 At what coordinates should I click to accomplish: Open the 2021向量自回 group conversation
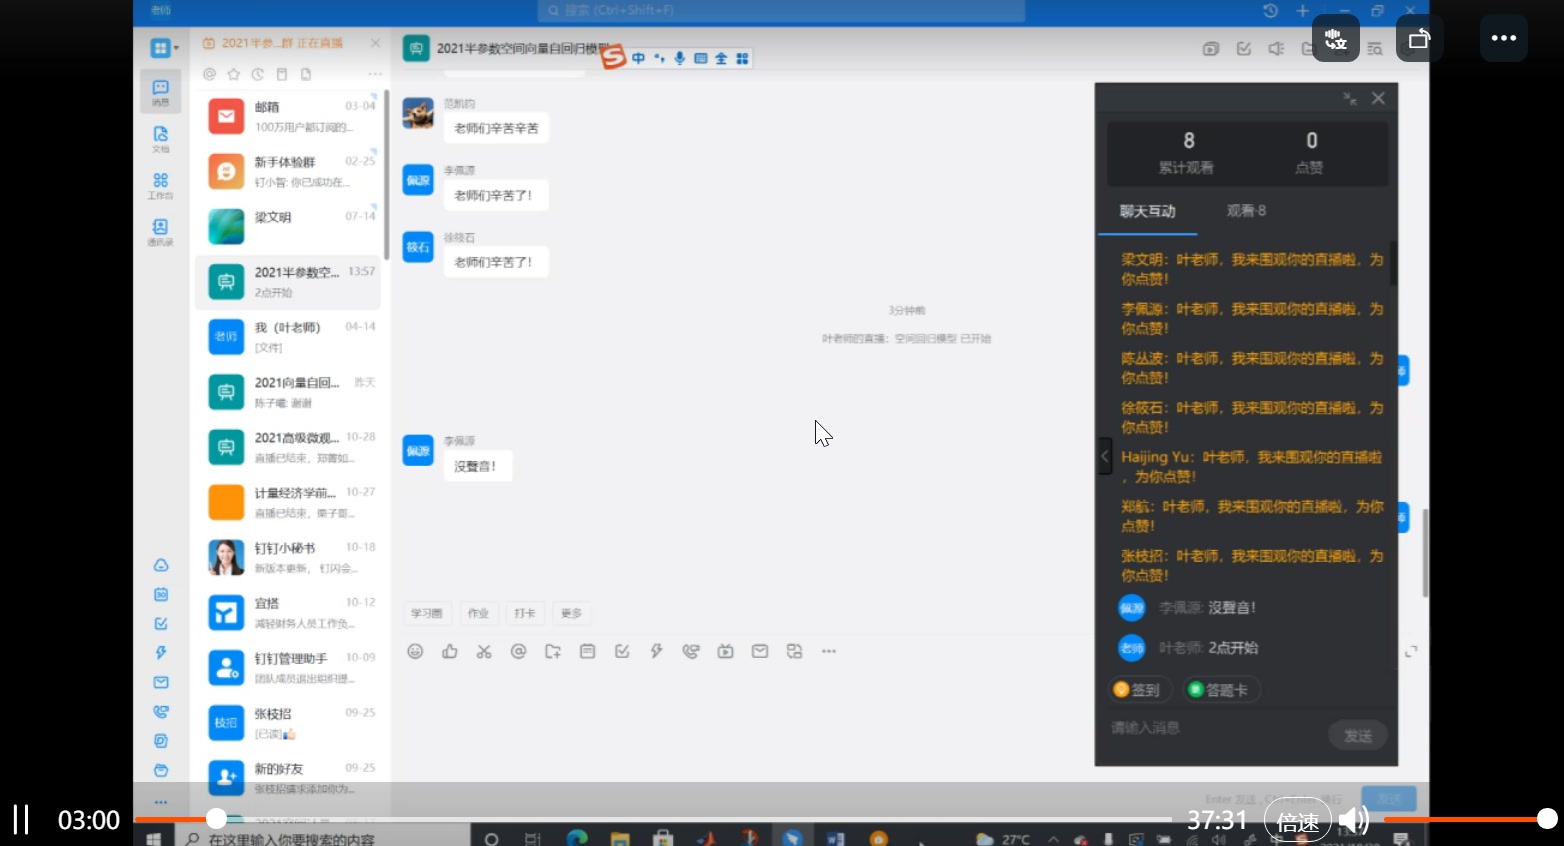click(288, 392)
